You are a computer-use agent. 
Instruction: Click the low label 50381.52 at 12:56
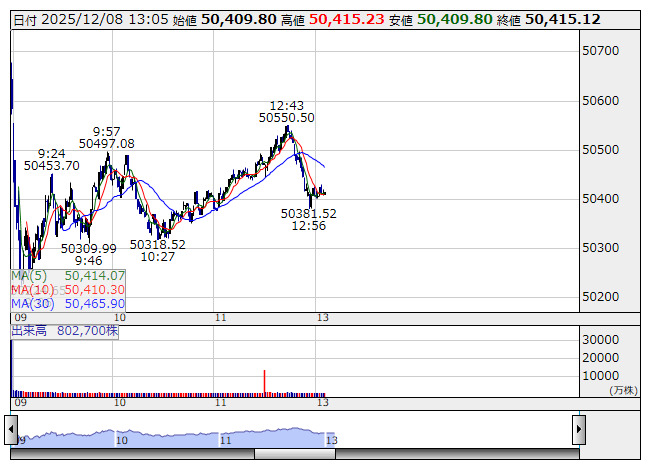click(x=309, y=214)
